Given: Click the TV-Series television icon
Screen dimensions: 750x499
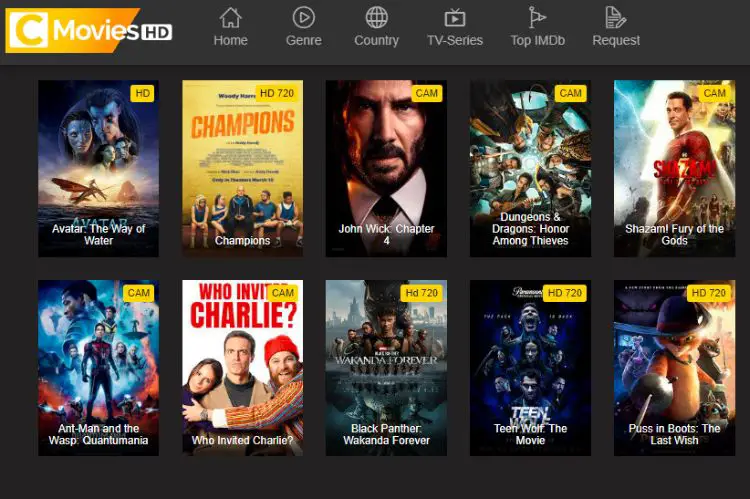Looking at the screenshot, I should tap(455, 18).
